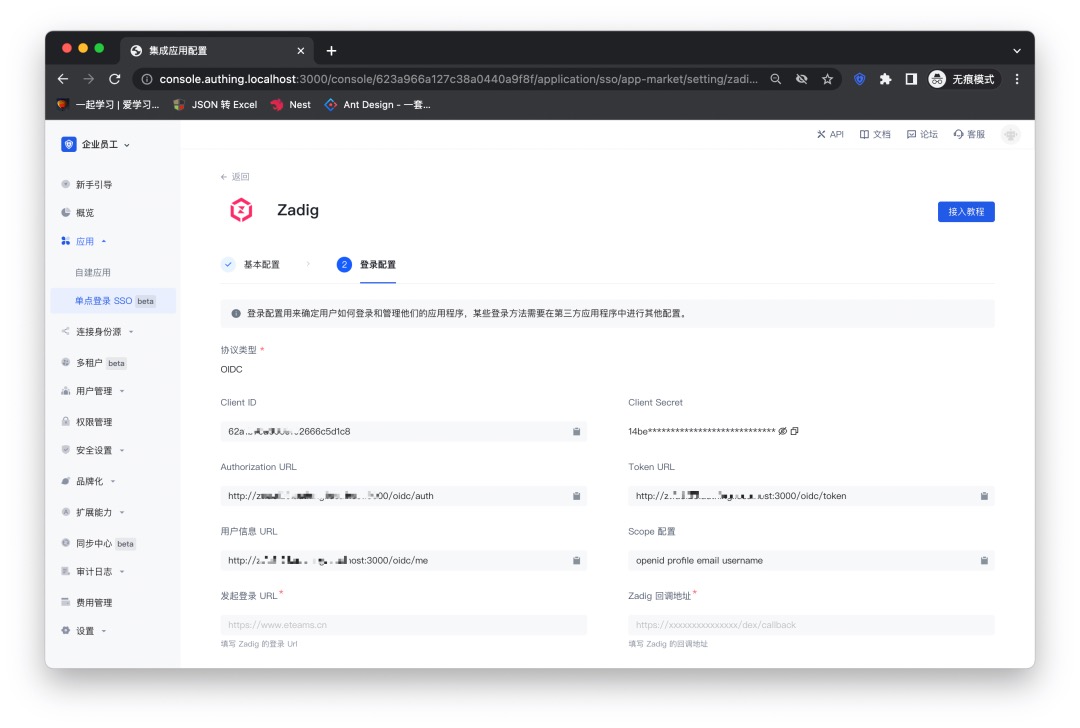Expand 用户管理 sidebar section
Screen dimensions: 1080x728
94,391
